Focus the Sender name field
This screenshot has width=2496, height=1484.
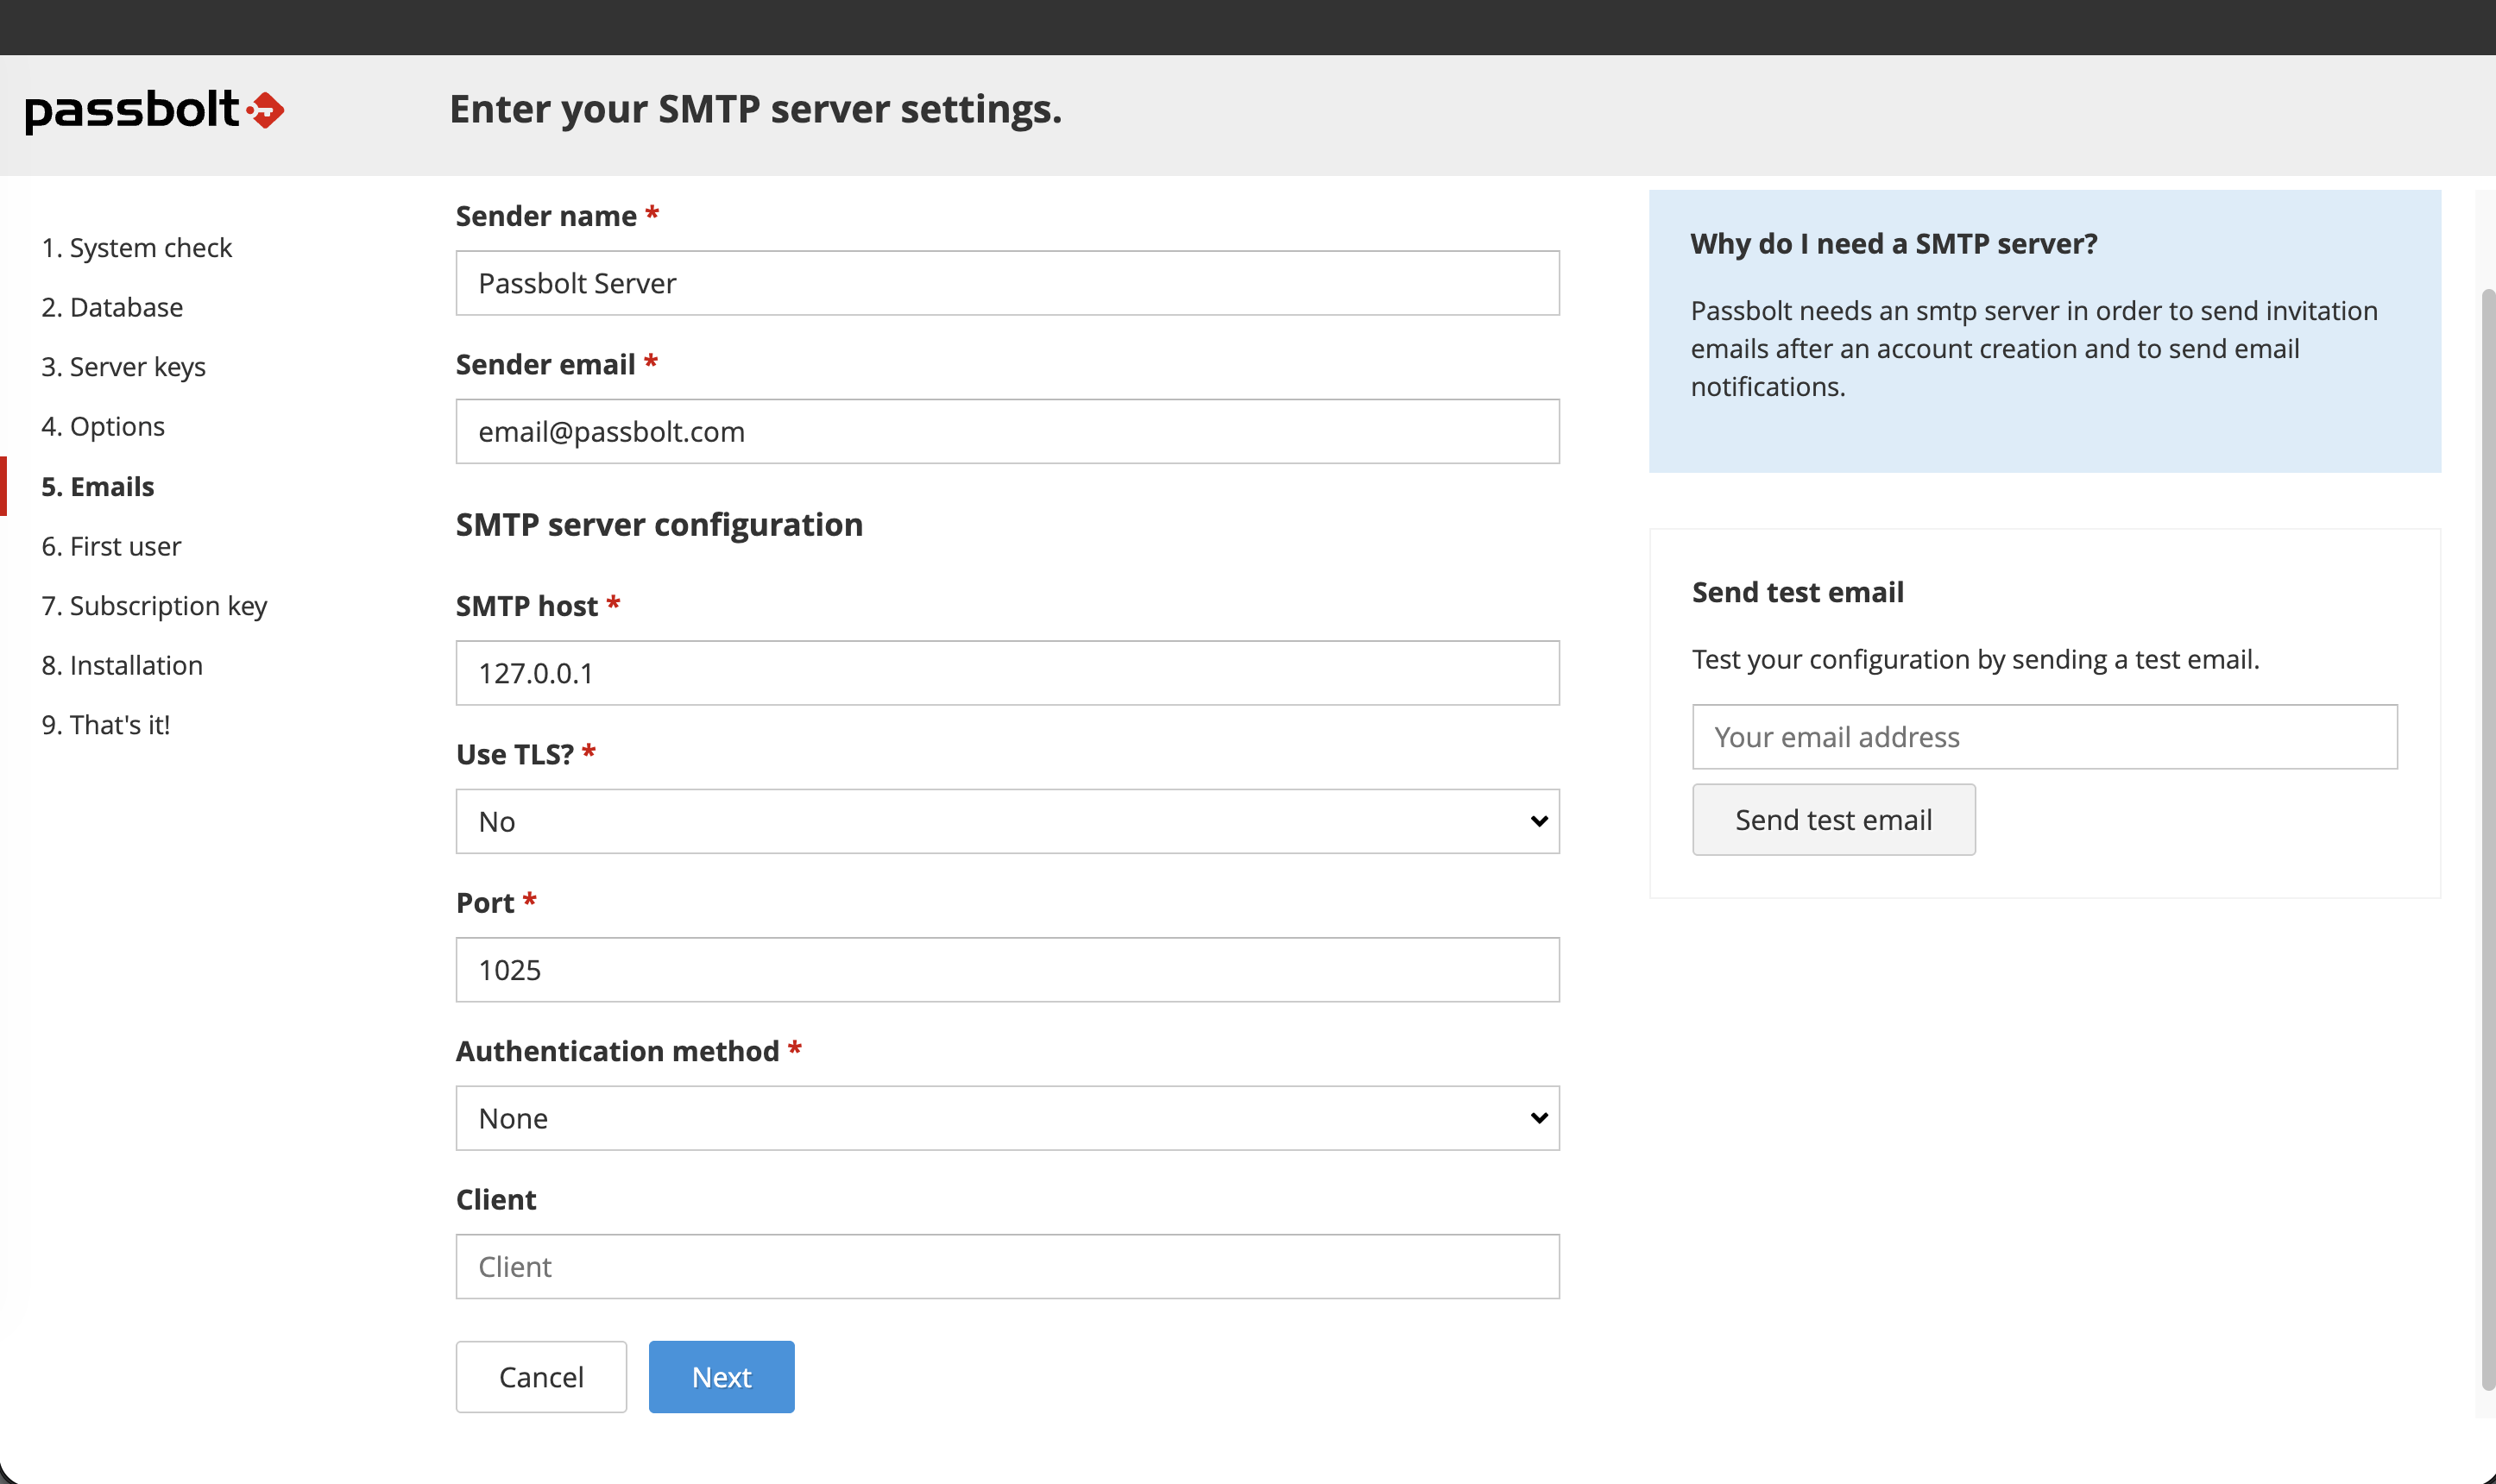[x=1007, y=283]
